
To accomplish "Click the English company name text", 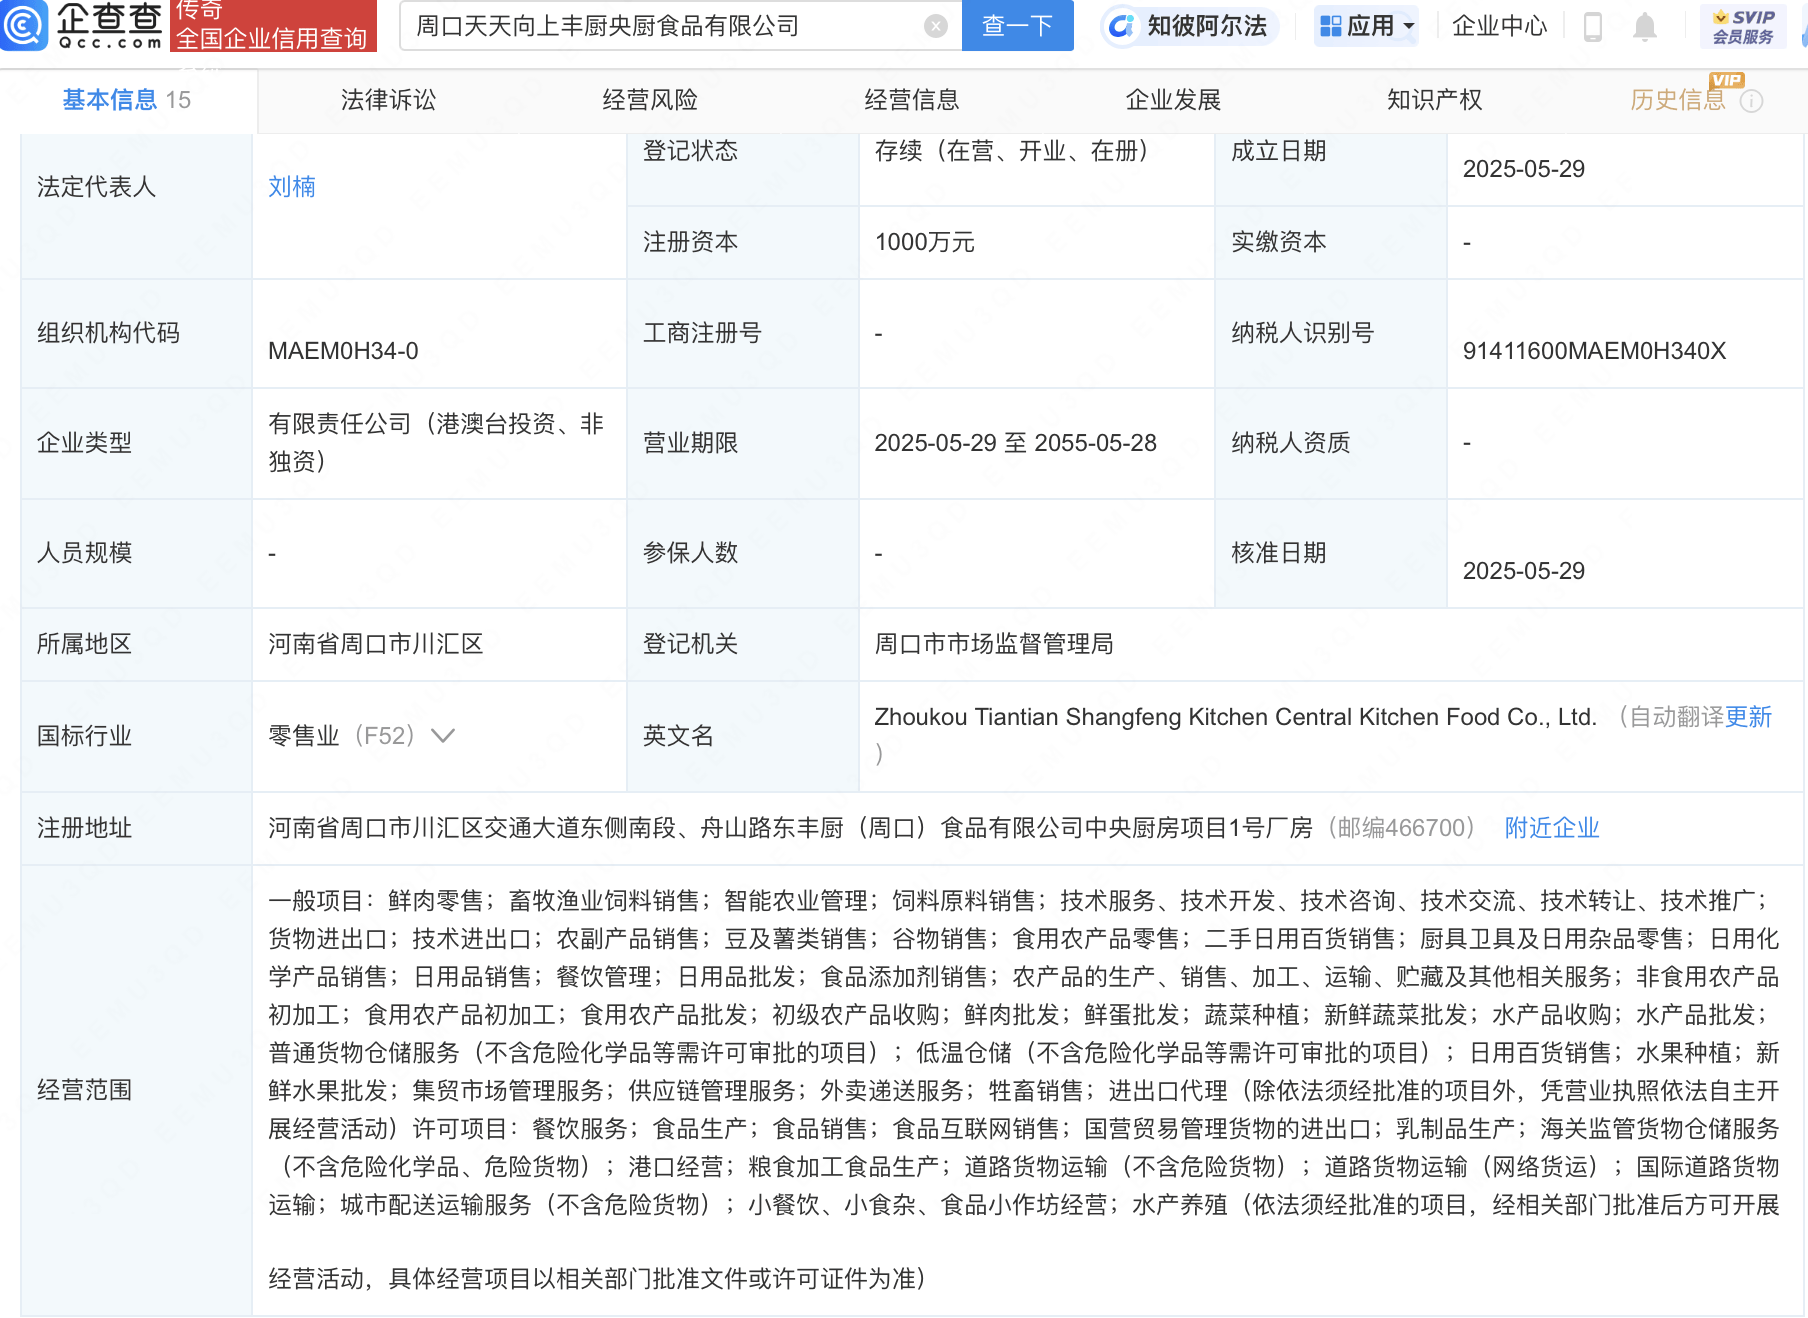I will (1235, 717).
